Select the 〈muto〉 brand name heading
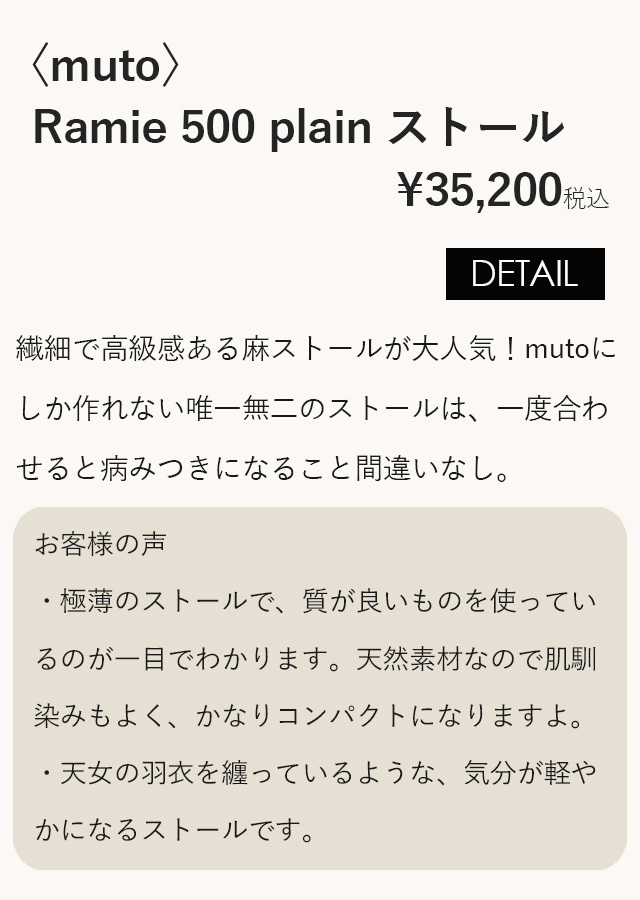This screenshot has width=640, height=900. click(106, 65)
